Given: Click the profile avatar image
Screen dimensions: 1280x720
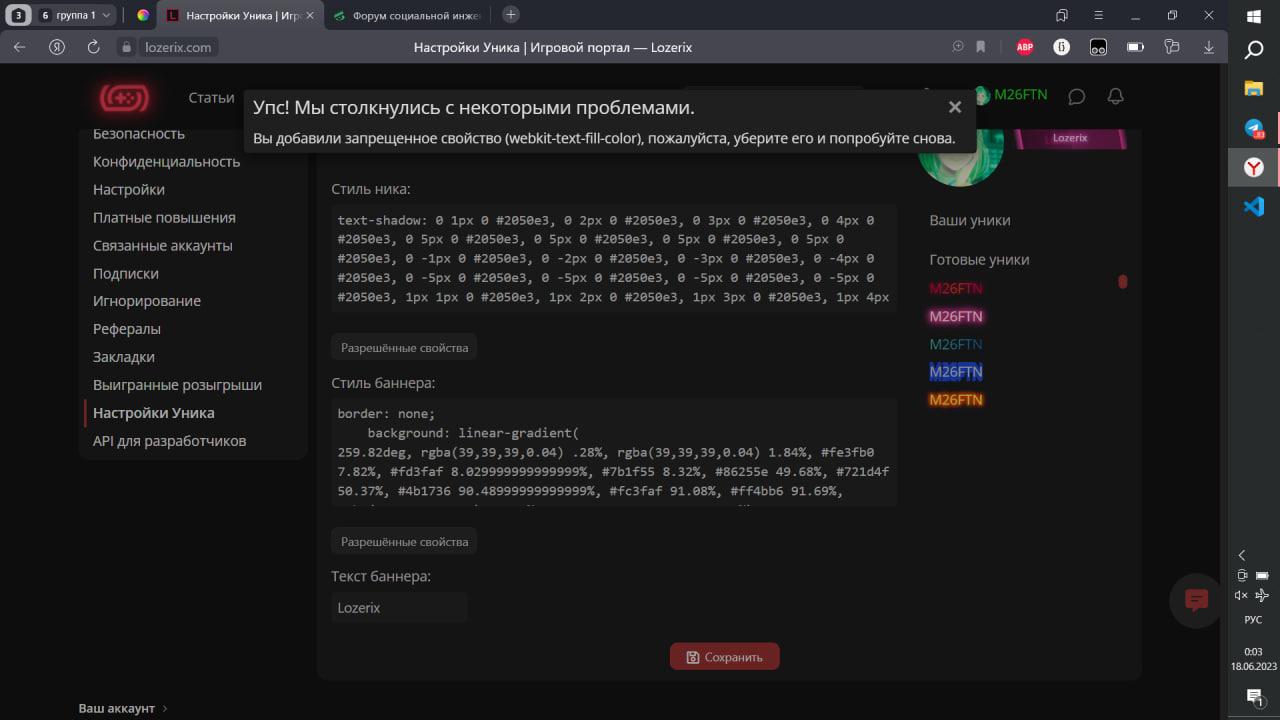Looking at the screenshot, I should (960, 158).
